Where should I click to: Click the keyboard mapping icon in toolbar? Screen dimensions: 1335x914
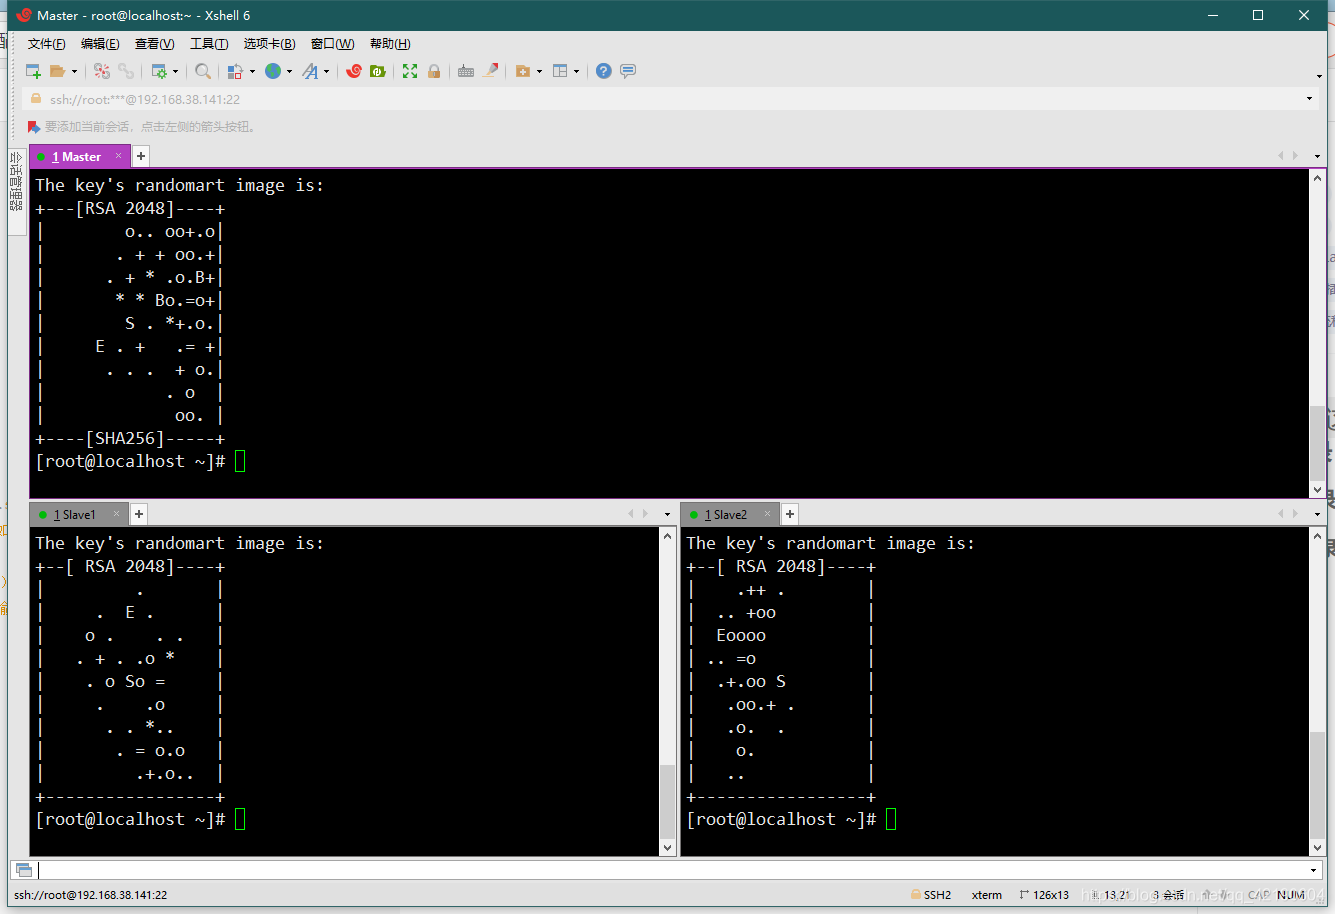click(x=466, y=71)
